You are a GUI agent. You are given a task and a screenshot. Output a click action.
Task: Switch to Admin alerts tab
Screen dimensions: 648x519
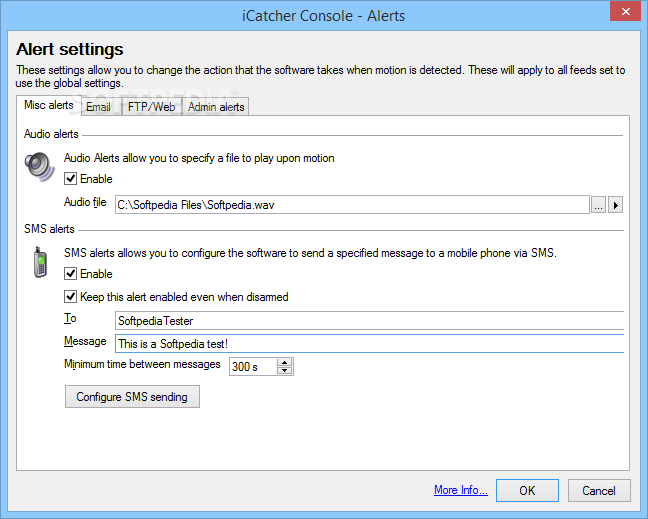click(x=216, y=107)
